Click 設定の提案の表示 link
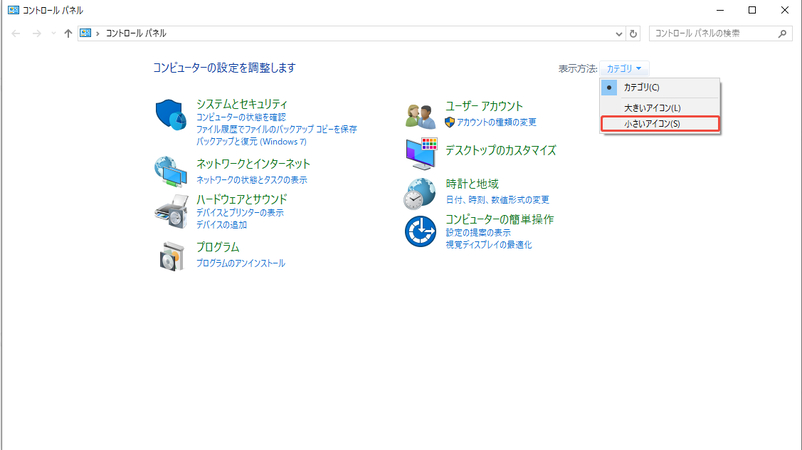 [478, 233]
